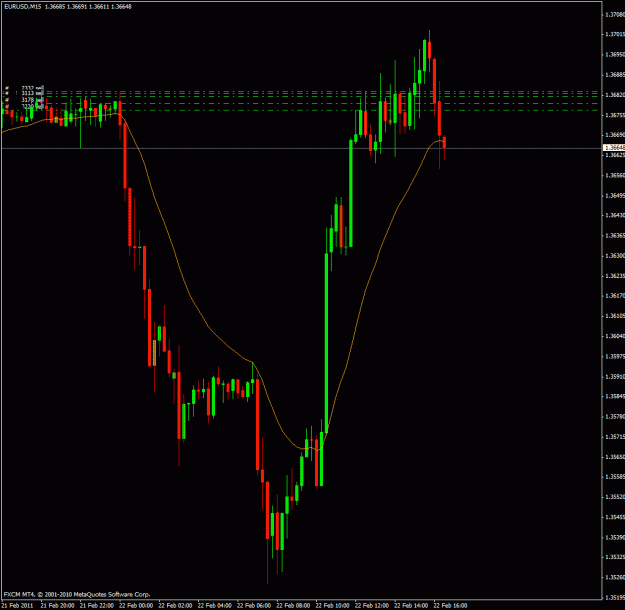Click the 22 Feb 14:00 time label

click(411, 606)
